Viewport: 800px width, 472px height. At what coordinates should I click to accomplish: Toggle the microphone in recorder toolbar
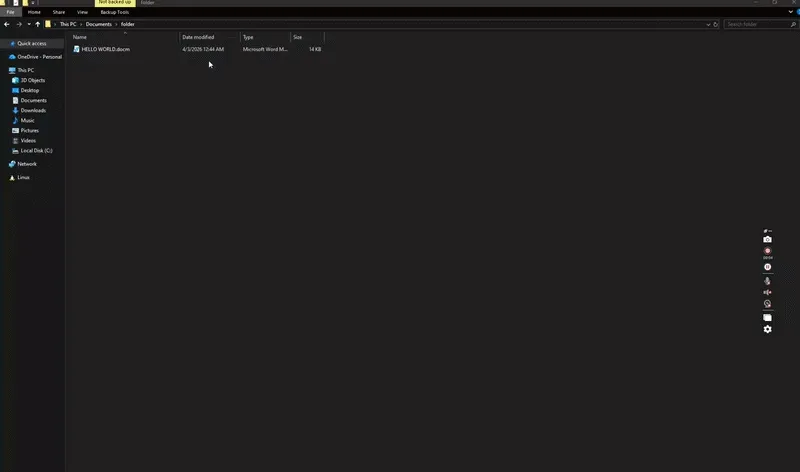(767, 281)
